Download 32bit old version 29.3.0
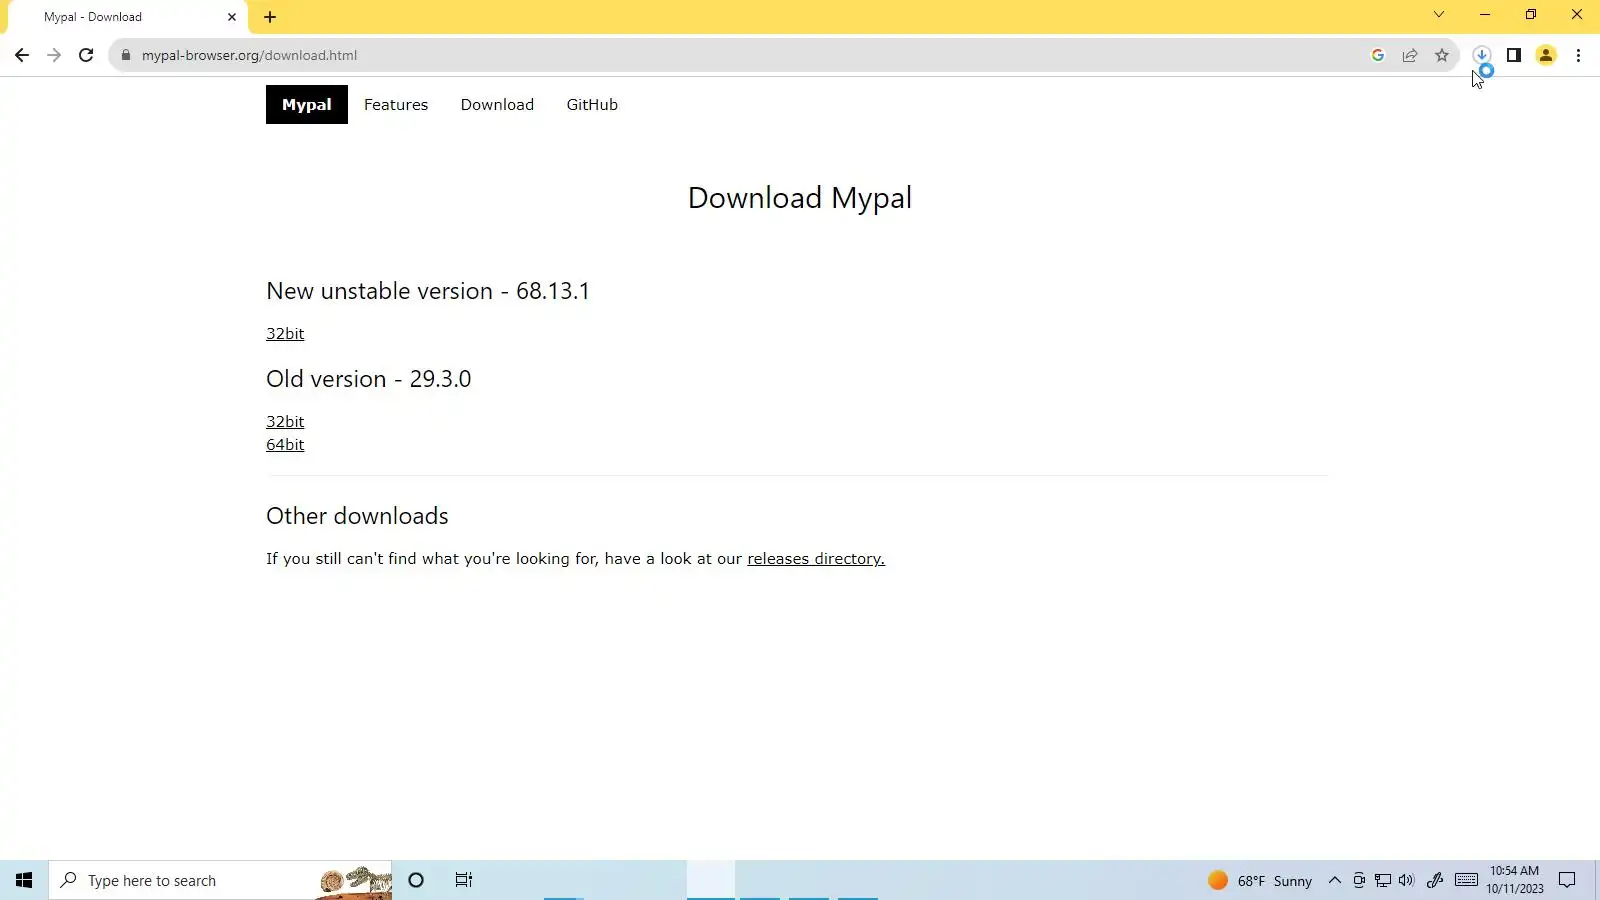Viewport: 1600px width, 900px height. click(285, 422)
